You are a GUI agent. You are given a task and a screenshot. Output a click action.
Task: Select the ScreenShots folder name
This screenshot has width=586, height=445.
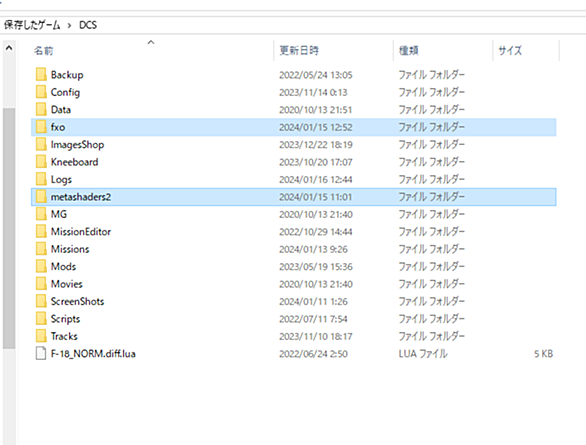pyautogui.click(x=77, y=301)
